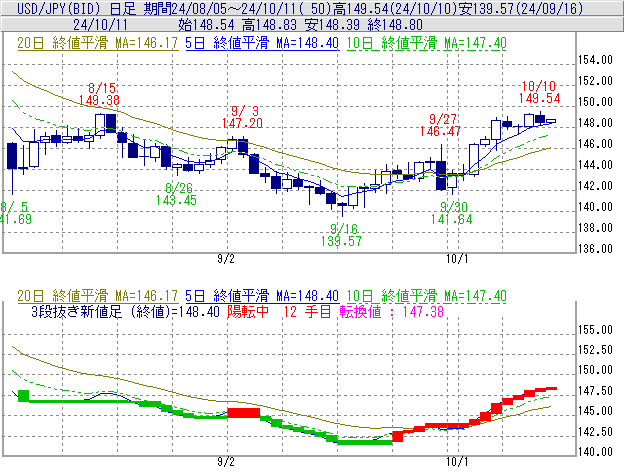
Task: Click the 8/26 low label 143.45
Action: click(x=176, y=200)
